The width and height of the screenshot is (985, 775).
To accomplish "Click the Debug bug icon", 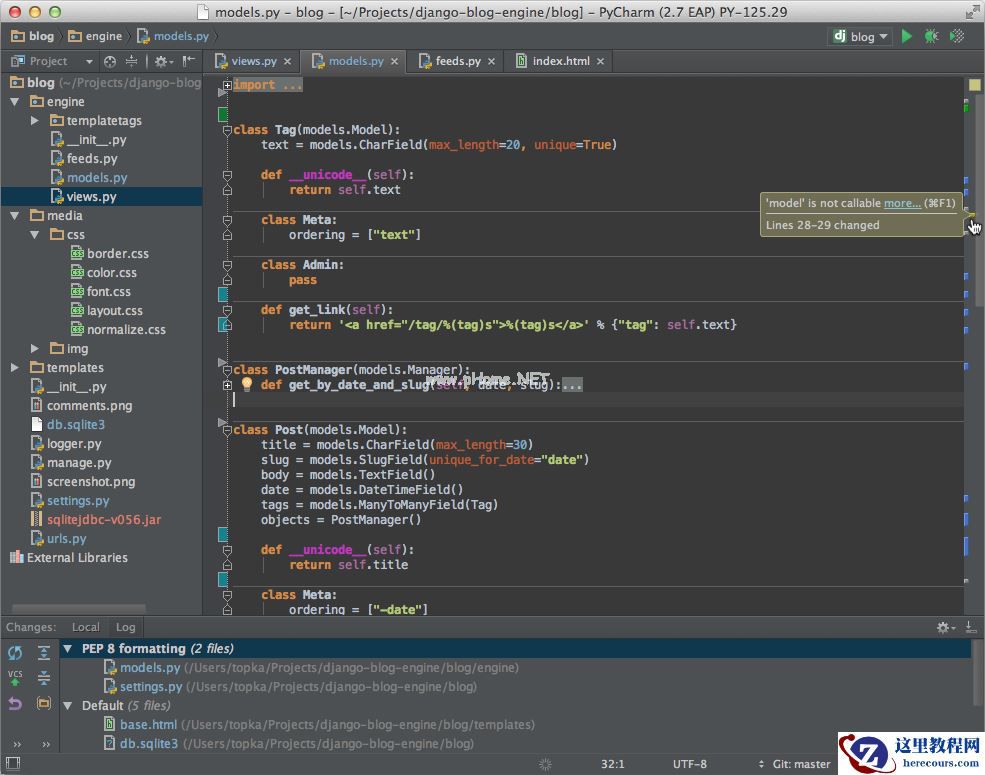I will pyautogui.click(x=931, y=36).
